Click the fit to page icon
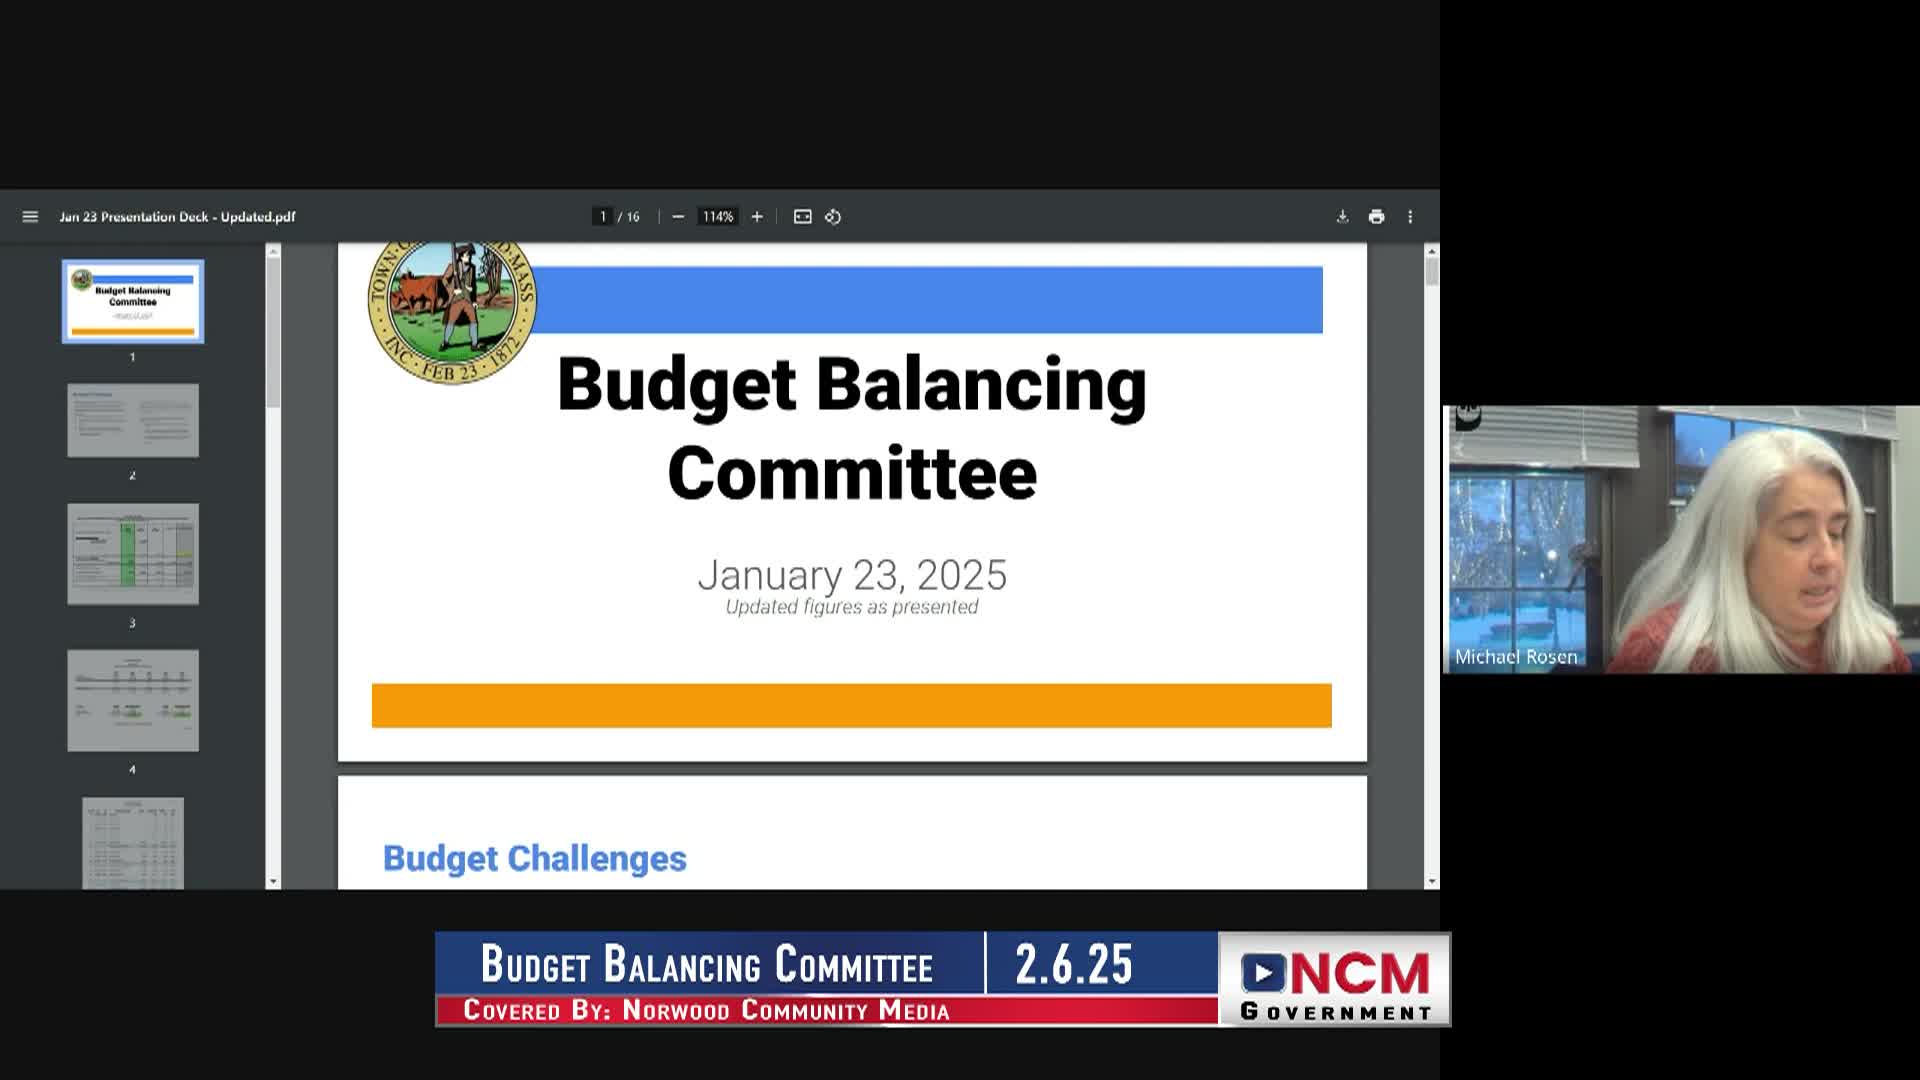The height and width of the screenshot is (1080, 1920). coord(802,217)
